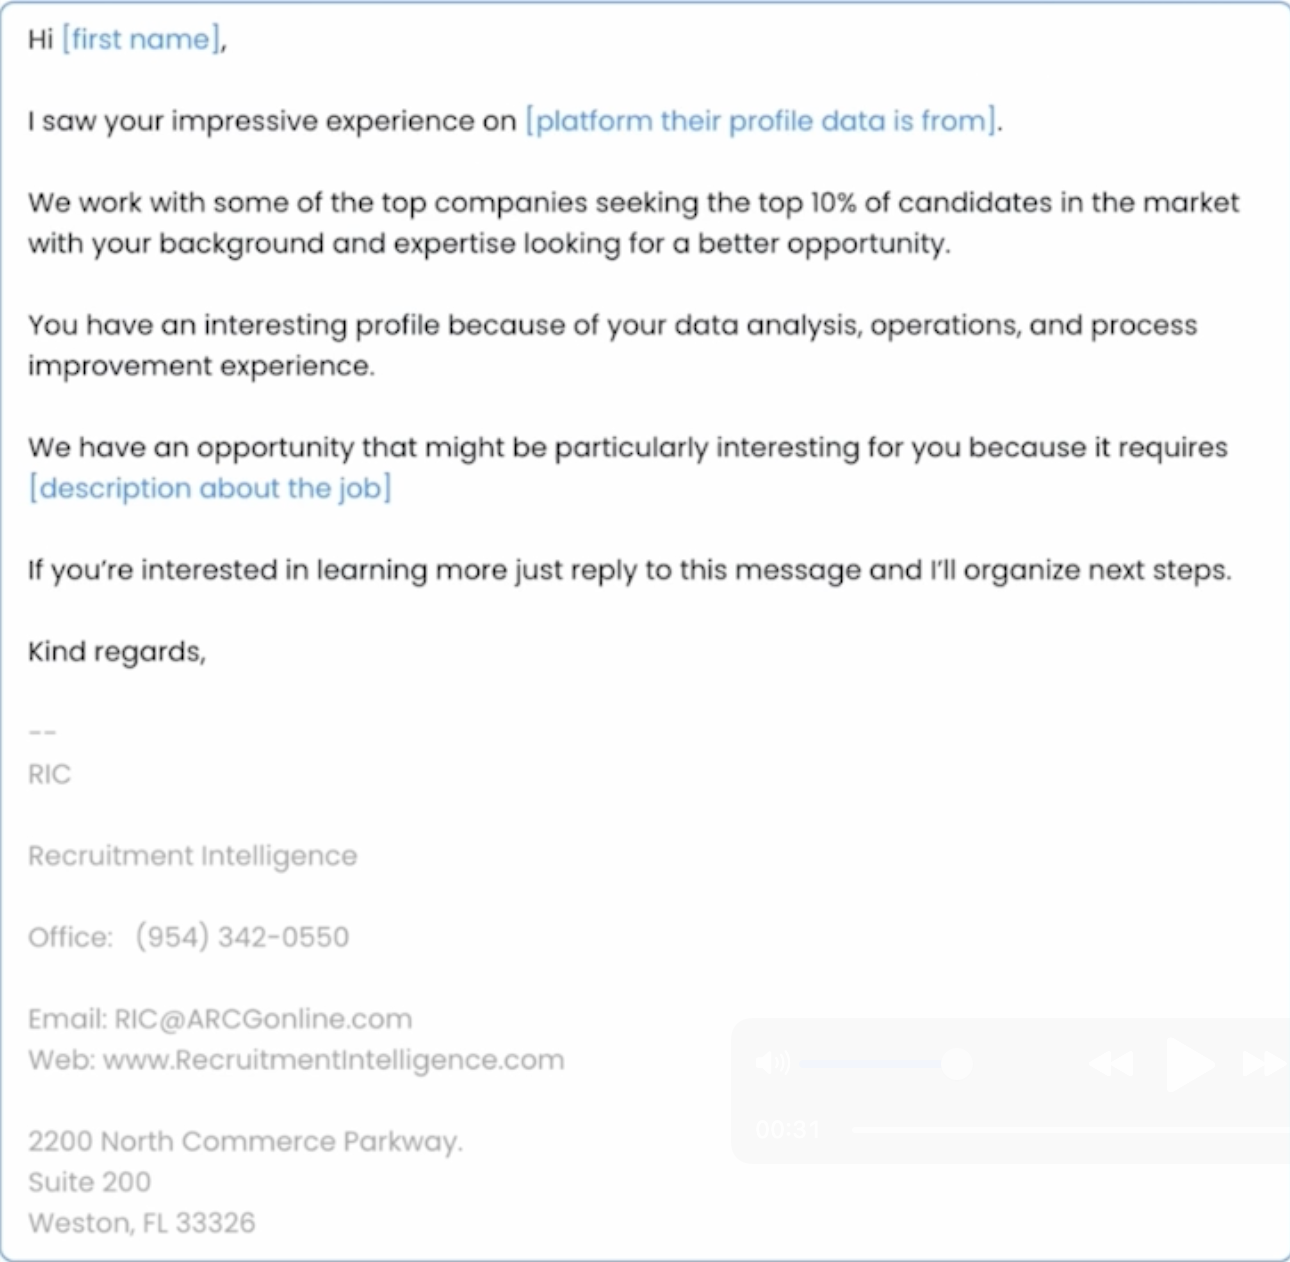Click the volume slider knob
The width and height of the screenshot is (1290, 1262).
pyautogui.click(x=956, y=1063)
